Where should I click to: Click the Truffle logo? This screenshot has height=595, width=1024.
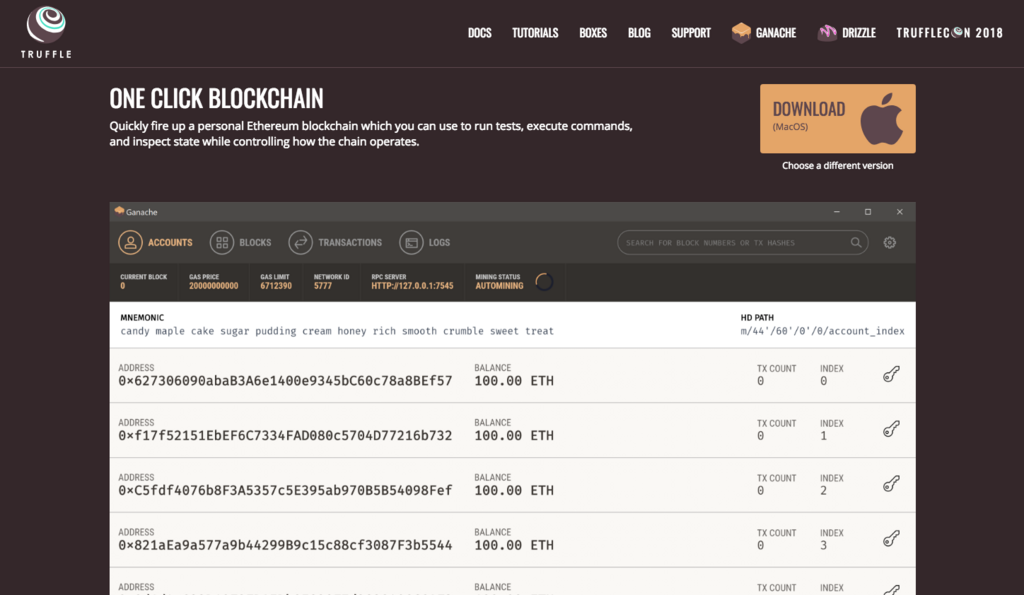(x=46, y=32)
